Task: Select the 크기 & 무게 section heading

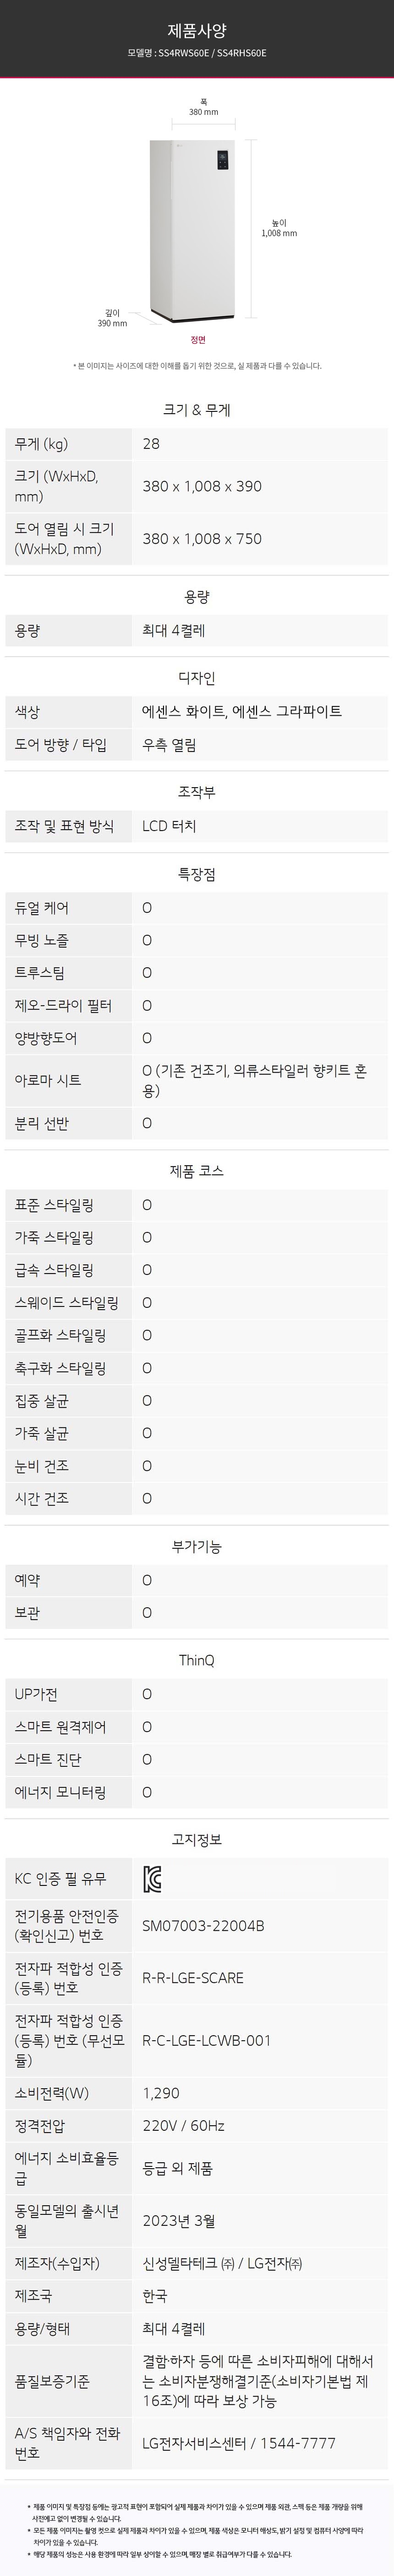Action: [x=197, y=410]
